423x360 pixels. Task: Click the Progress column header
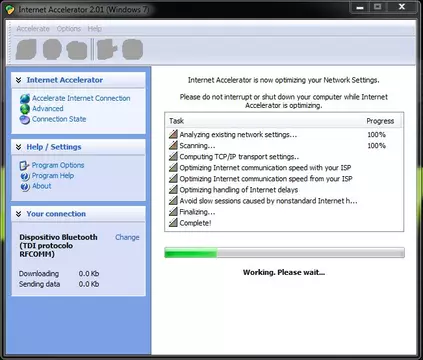point(380,121)
